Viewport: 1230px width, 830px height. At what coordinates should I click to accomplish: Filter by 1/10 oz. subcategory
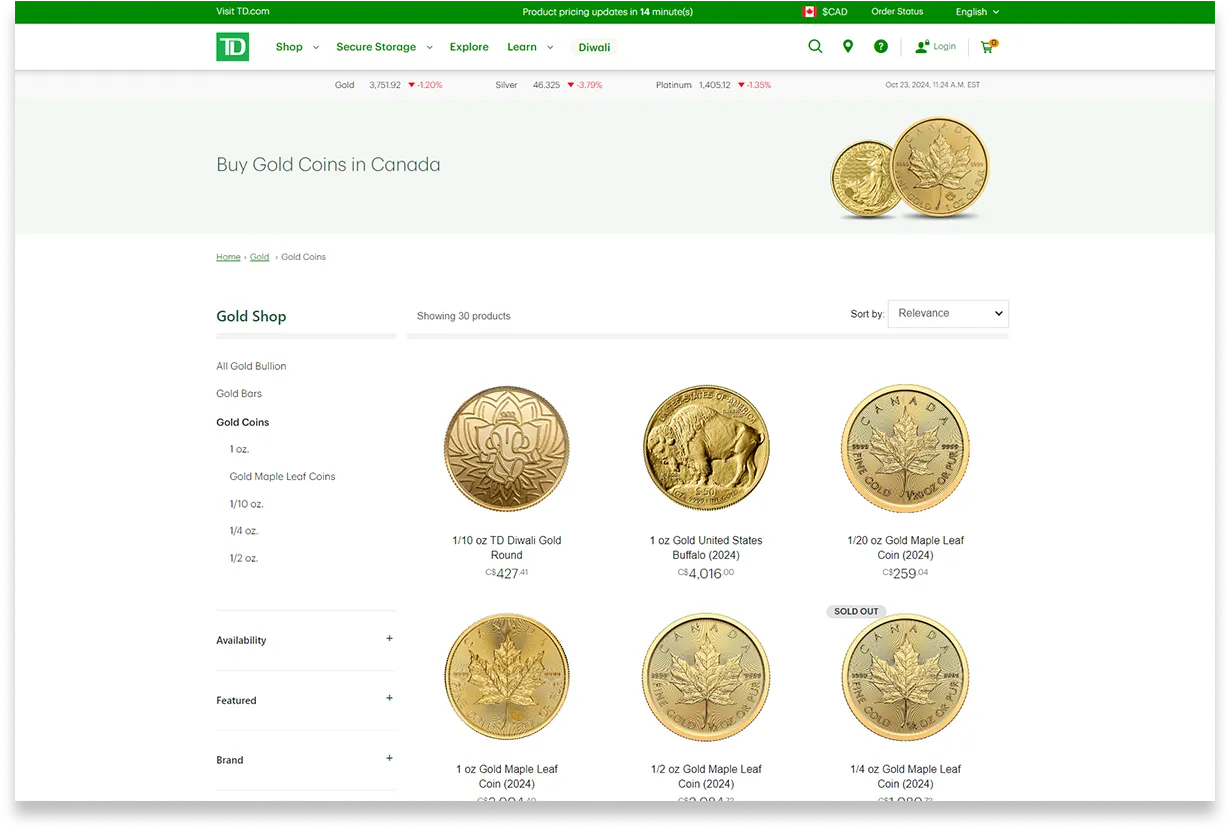click(246, 504)
